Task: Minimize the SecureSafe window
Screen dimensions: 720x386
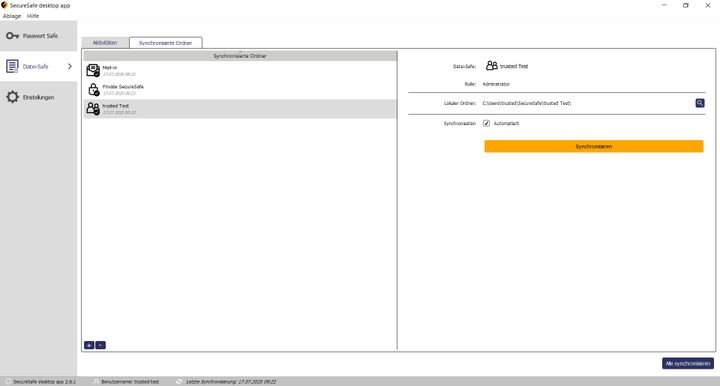Action: tap(664, 6)
